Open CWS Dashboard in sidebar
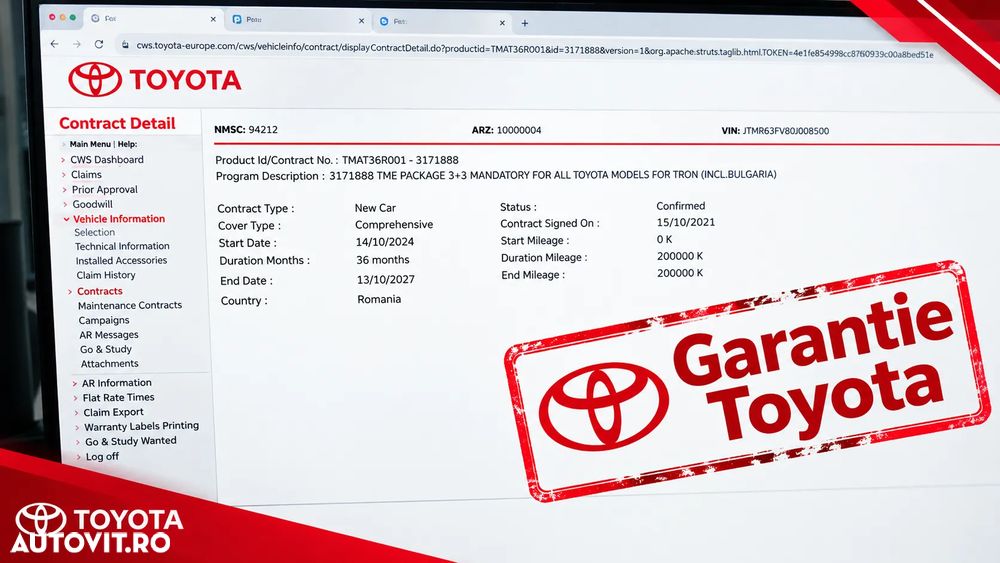The width and height of the screenshot is (1000, 563). tap(107, 159)
